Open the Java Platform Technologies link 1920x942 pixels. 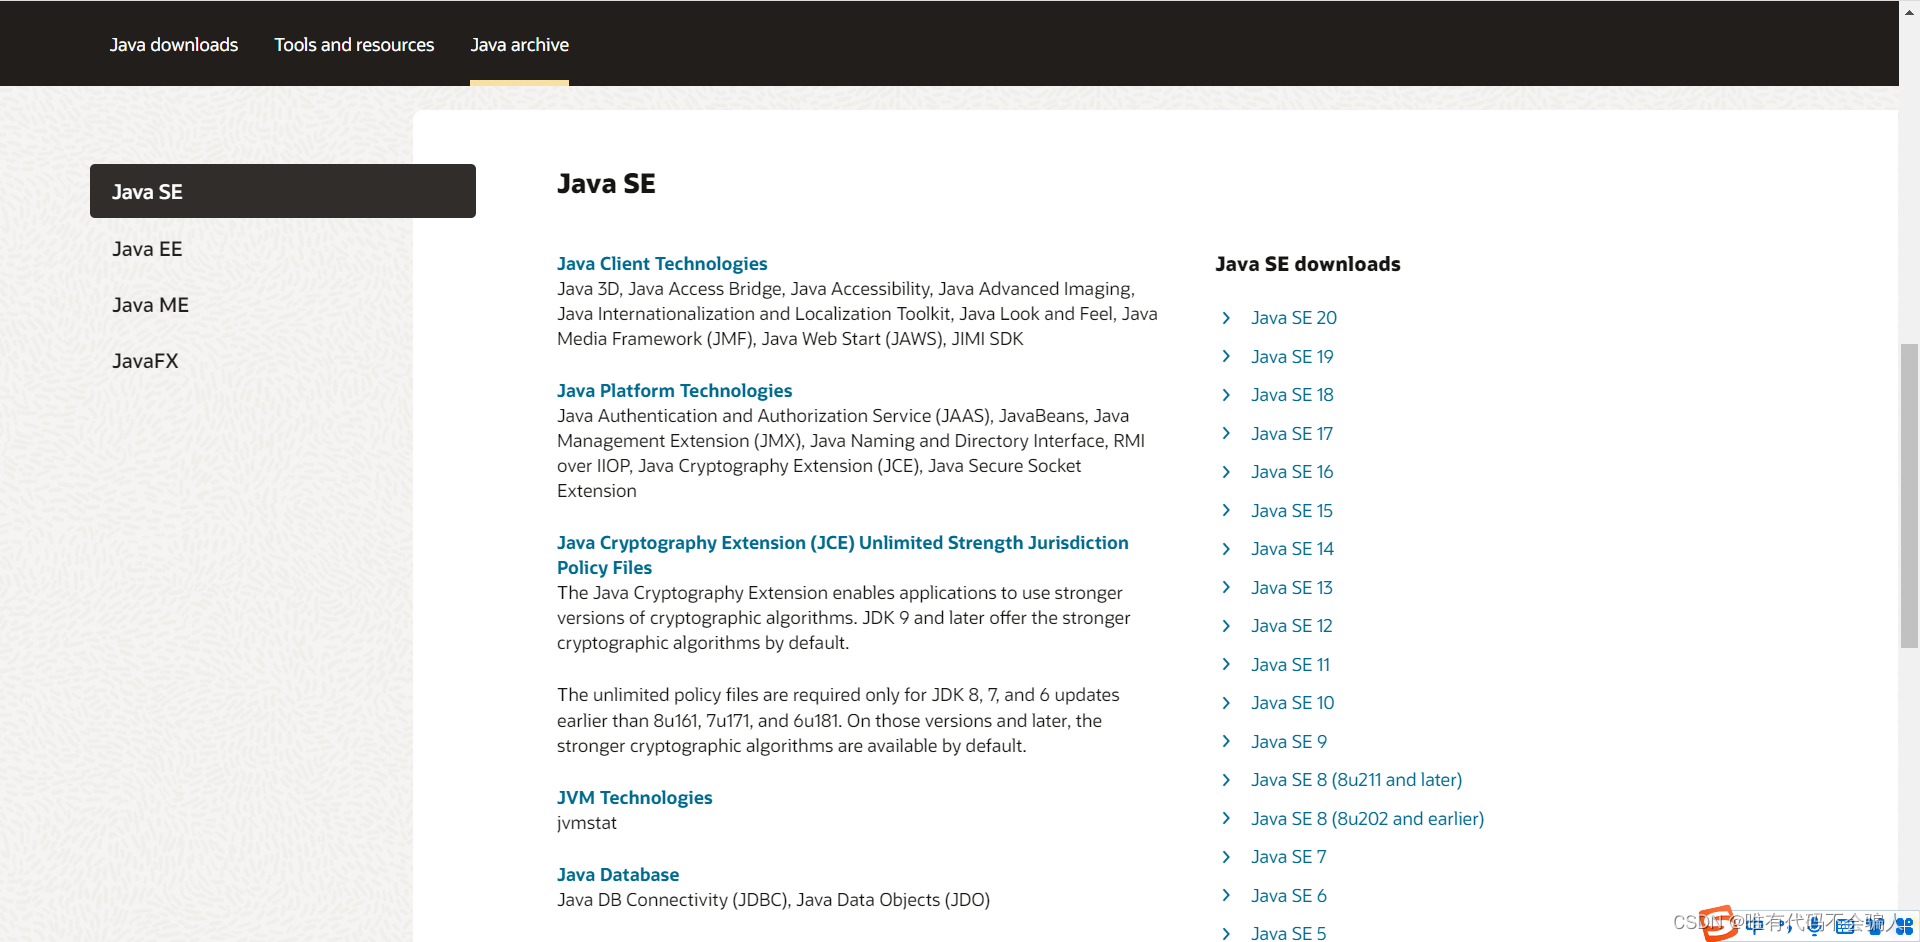tap(674, 391)
